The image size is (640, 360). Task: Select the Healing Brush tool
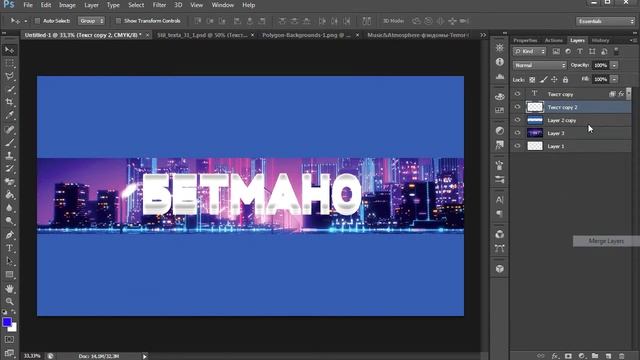[10, 130]
